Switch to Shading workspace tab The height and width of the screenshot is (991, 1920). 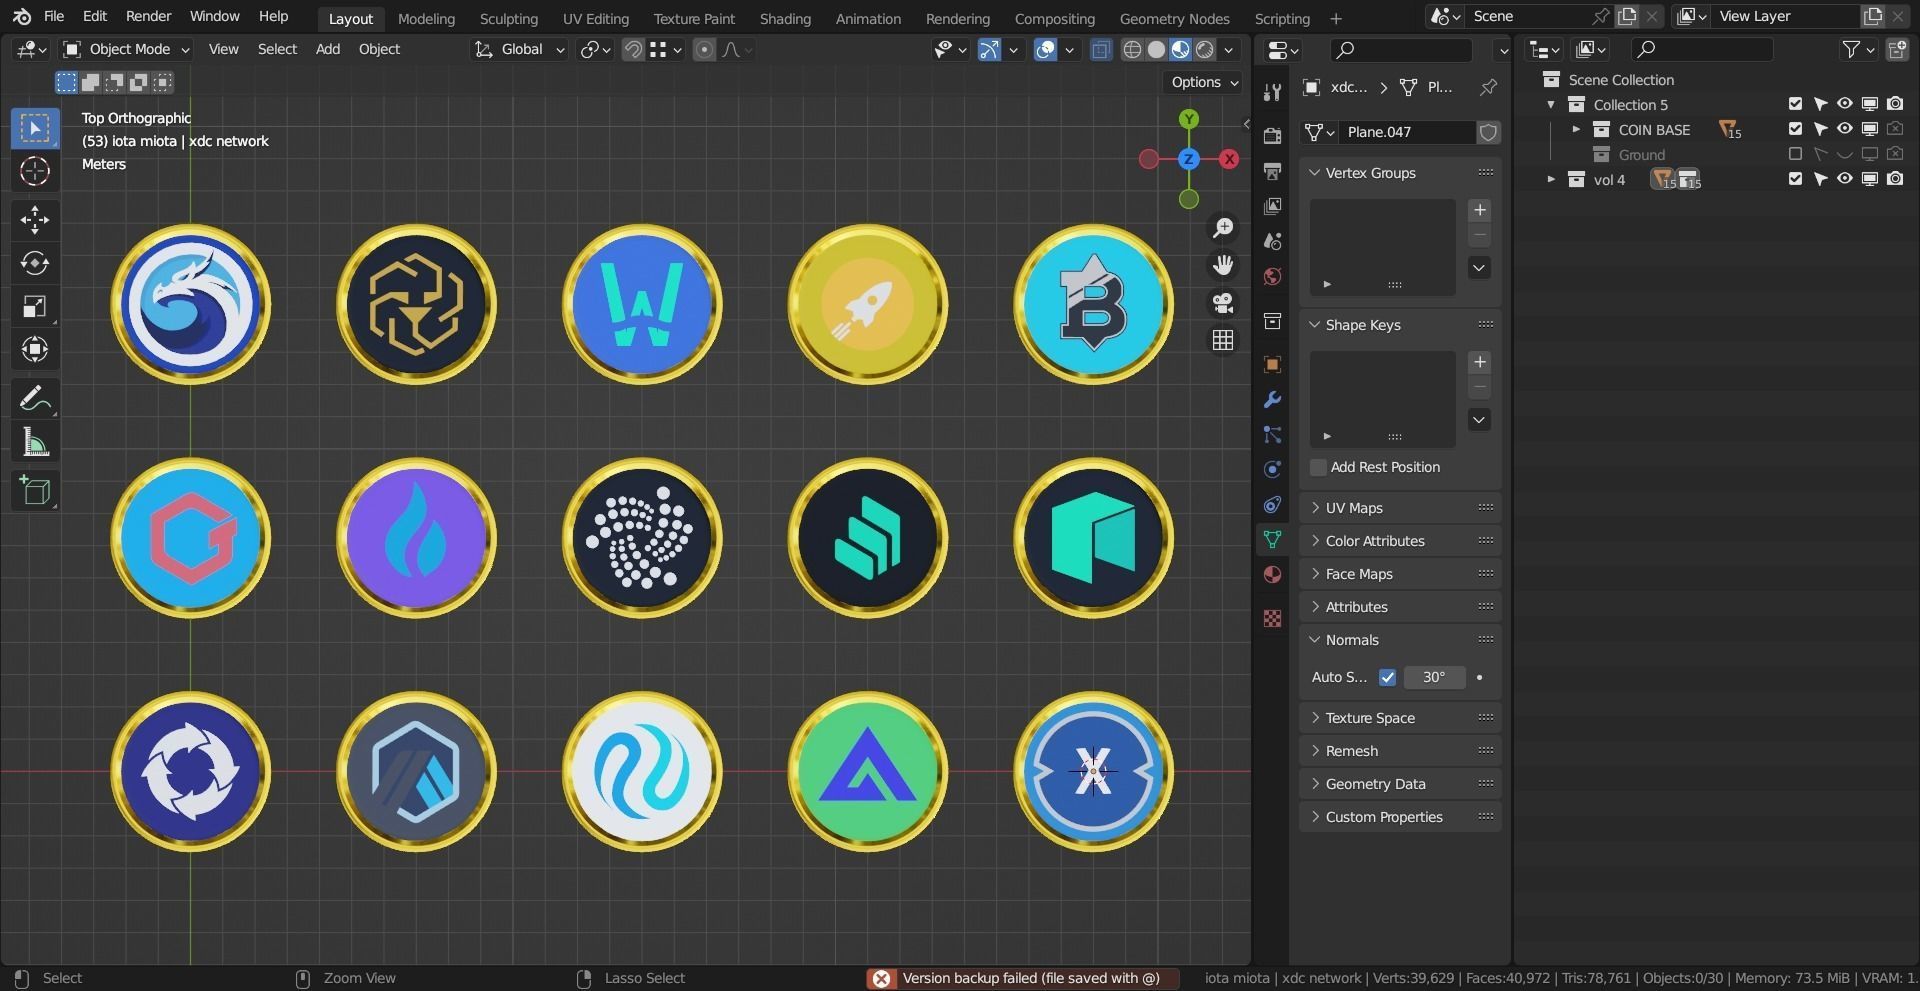coord(785,18)
